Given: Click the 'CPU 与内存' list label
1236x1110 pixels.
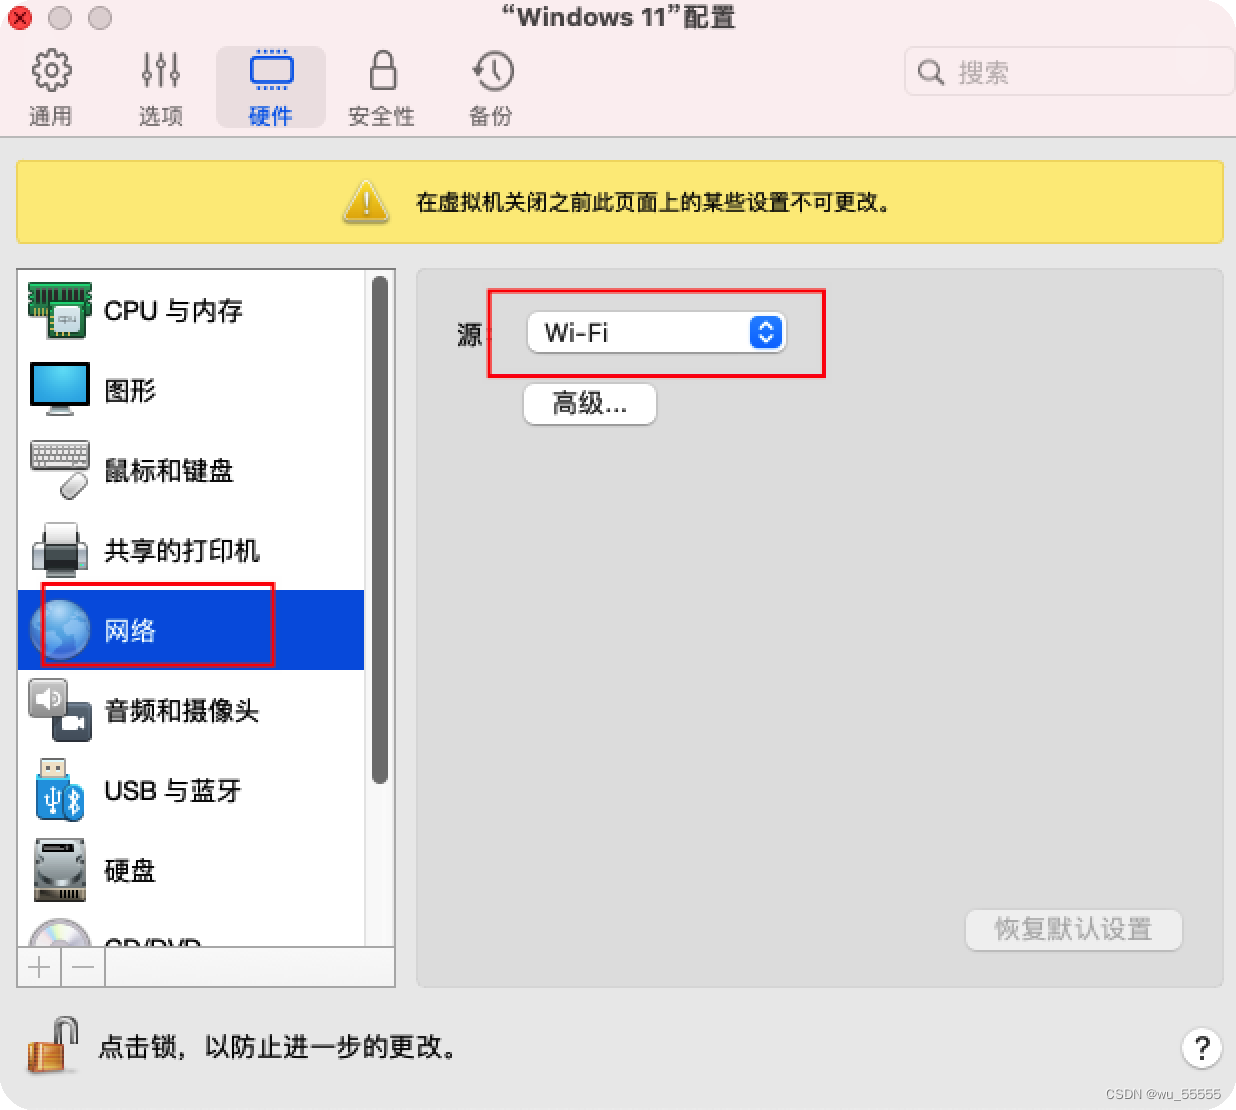Looking at the screenshot, I should [x=174, y=311].
